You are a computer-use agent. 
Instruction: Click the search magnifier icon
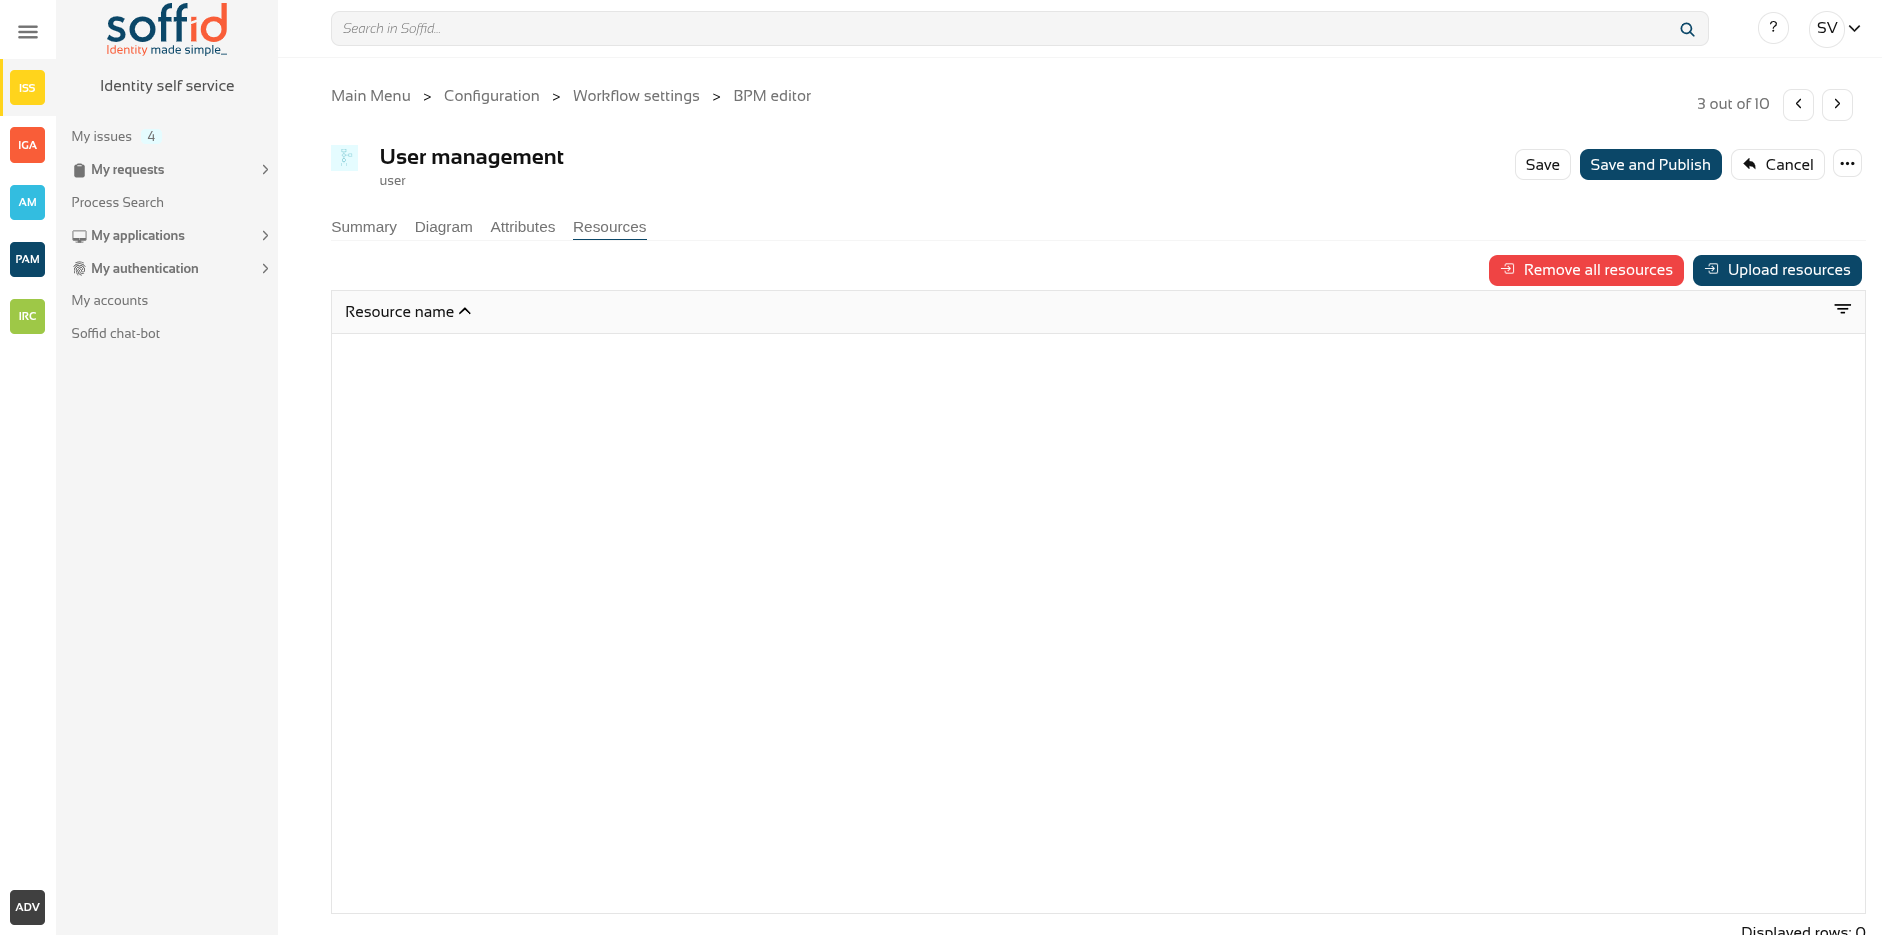pyautogui.click(x=1687, y=29)
